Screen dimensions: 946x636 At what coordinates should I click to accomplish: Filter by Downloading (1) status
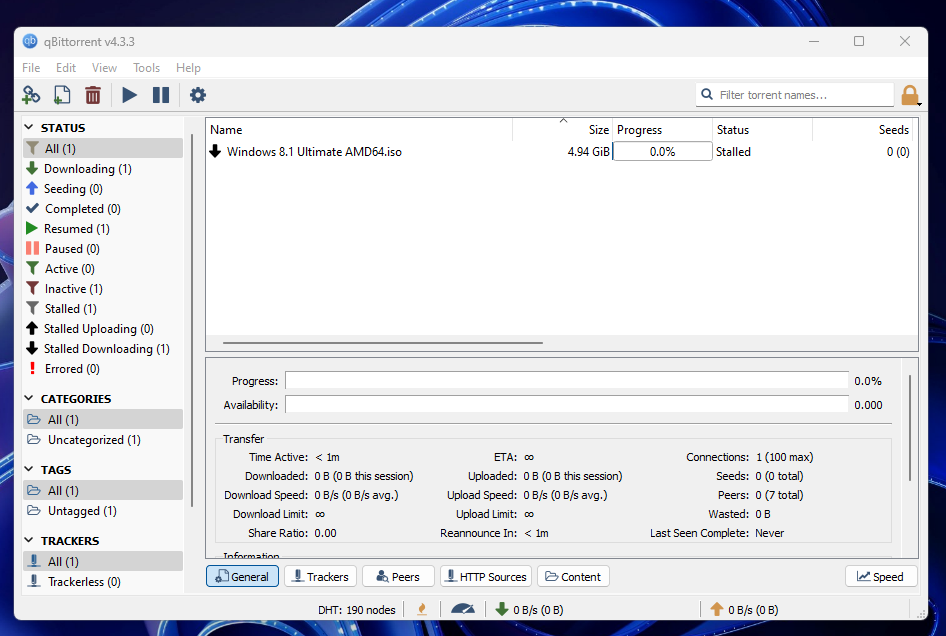pyautogui.click(x=103, y=168)
